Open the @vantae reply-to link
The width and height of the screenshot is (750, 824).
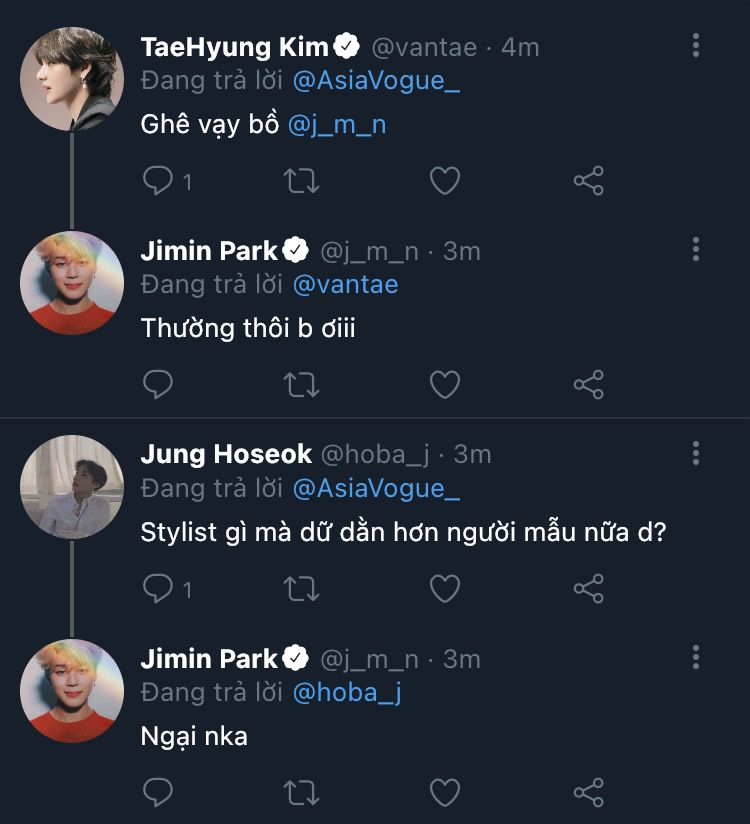[345, 284]
